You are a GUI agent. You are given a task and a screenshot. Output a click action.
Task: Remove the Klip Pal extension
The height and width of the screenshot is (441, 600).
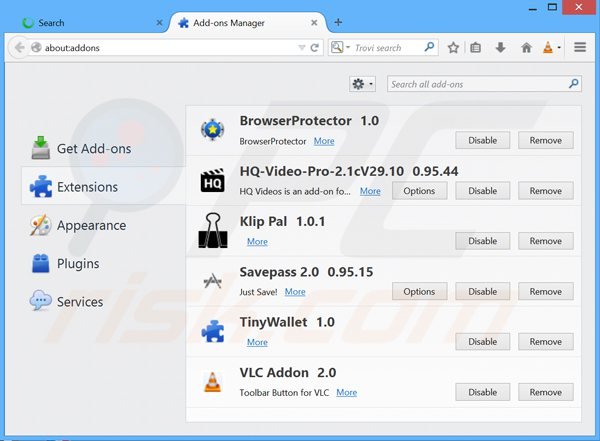coord(546,241)
